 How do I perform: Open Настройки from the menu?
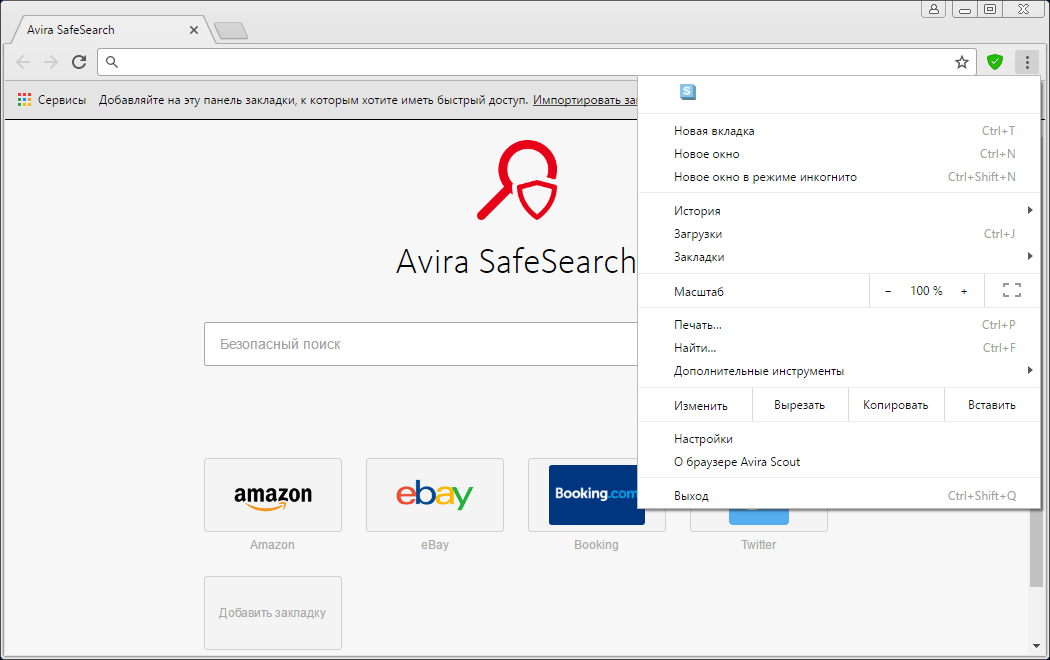[840, 439]
